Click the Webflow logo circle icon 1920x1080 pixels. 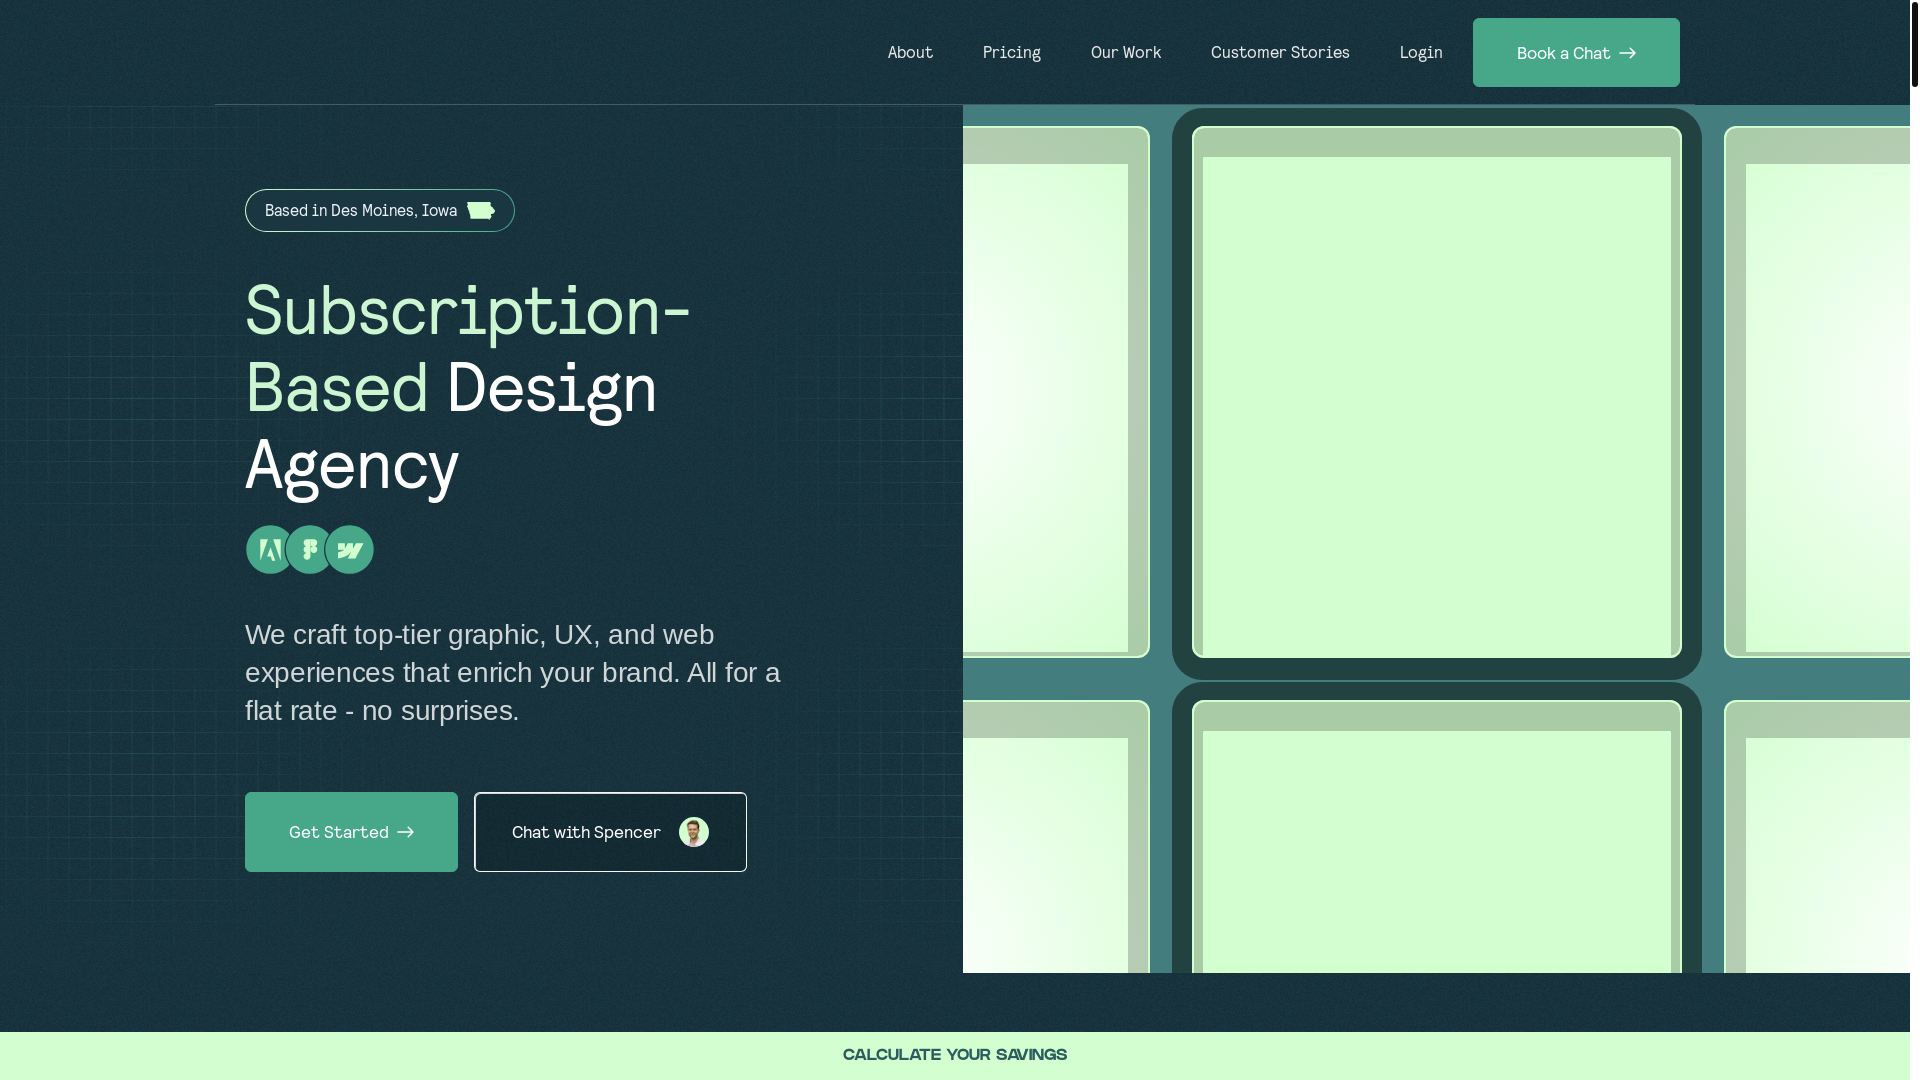[x=349, y=549]
